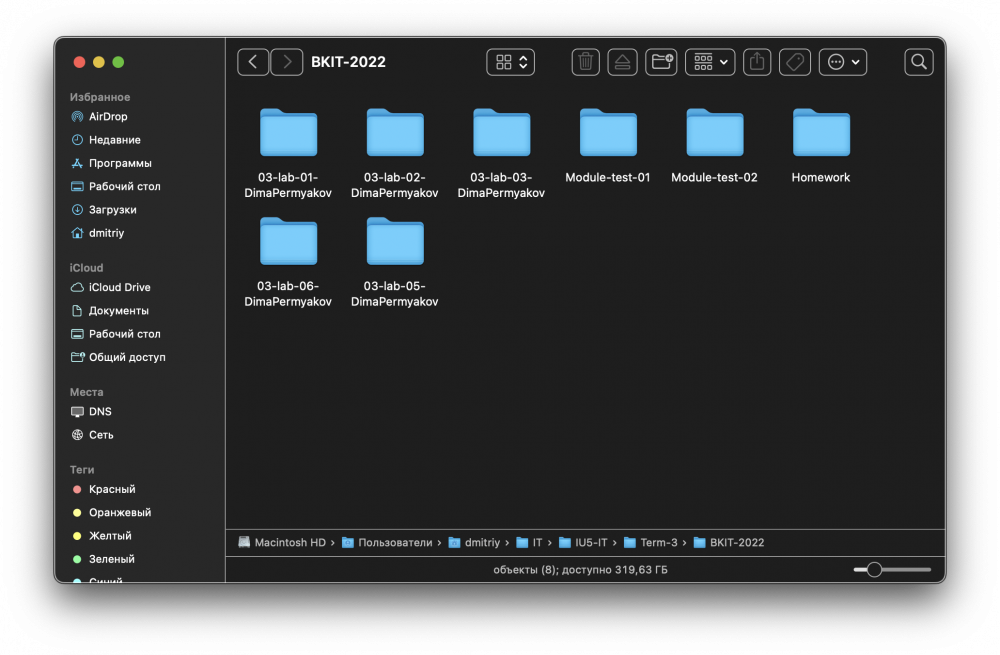Create new folder with toolbar icon
The image size is (1000, 655).
pyautogui.click(x=661, y=62)
